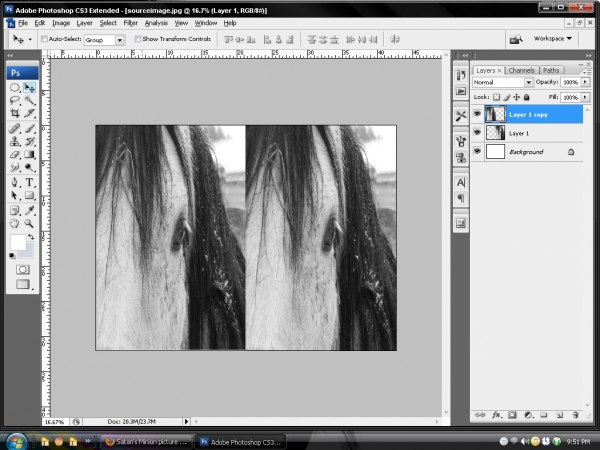
Task: Select the Eraser tool
Action: [15, 155]
